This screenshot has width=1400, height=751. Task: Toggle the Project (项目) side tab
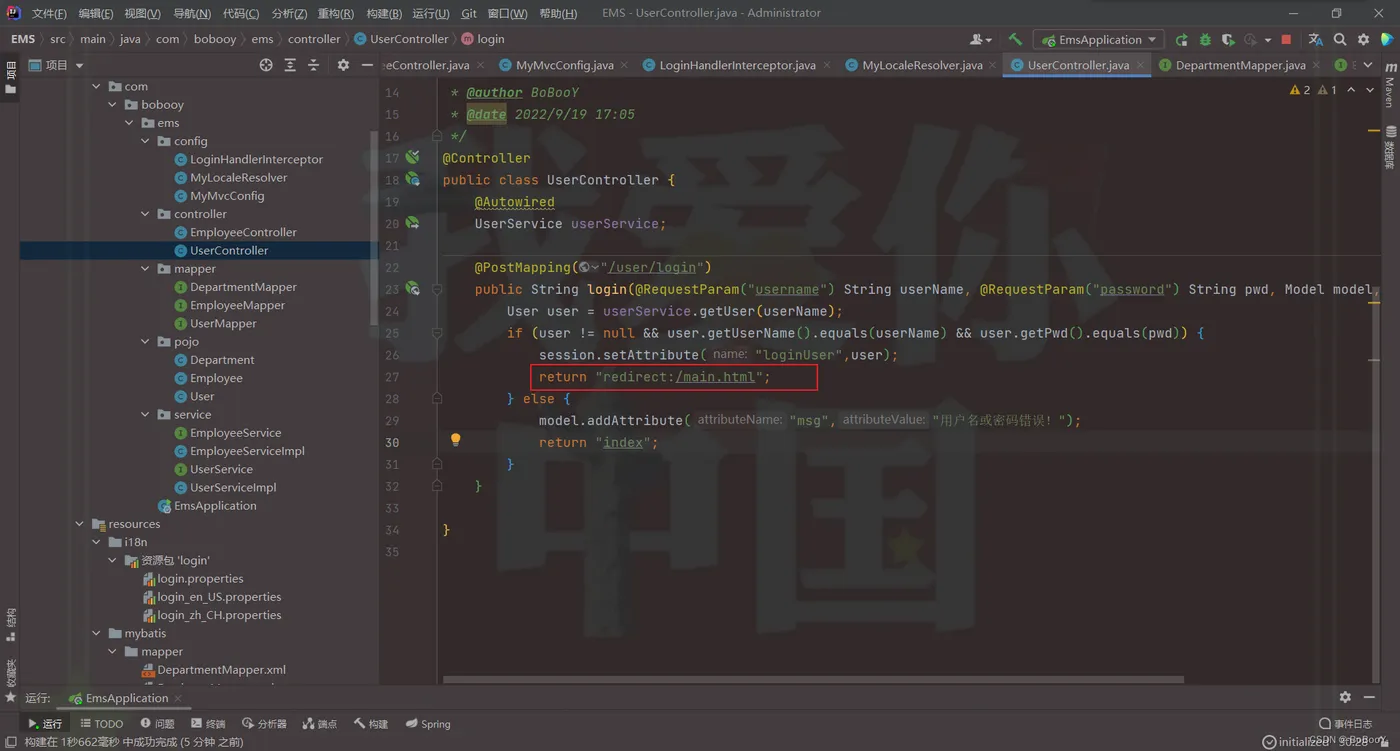pos(11,78)
